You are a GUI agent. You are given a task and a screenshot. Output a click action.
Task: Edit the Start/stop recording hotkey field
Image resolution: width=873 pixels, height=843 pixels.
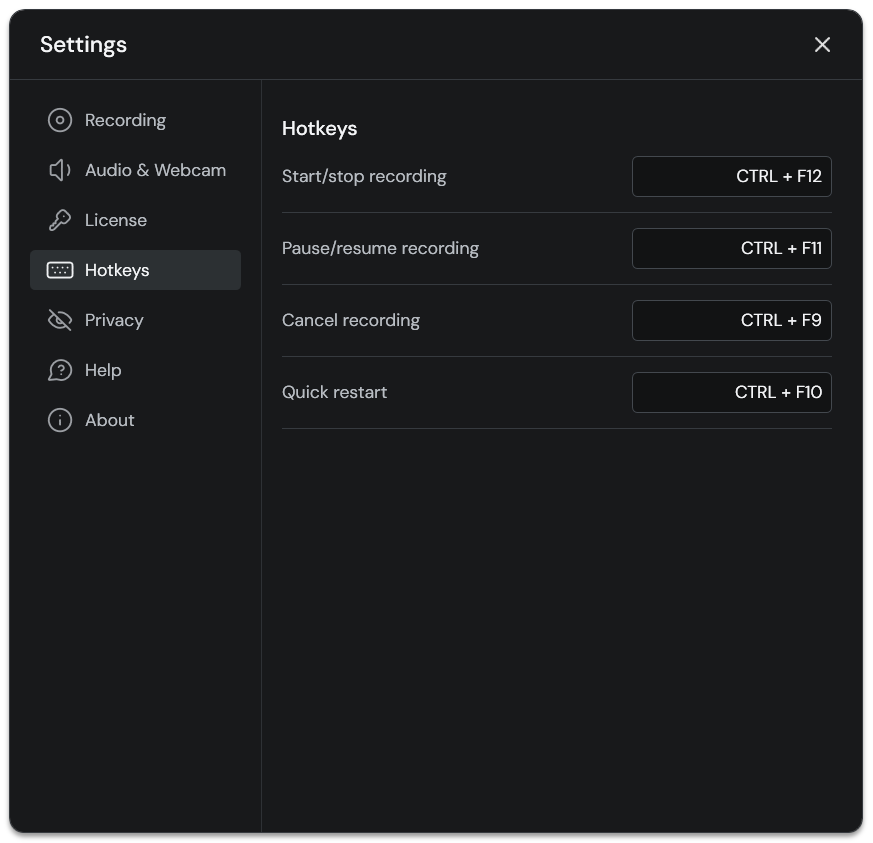731,176
